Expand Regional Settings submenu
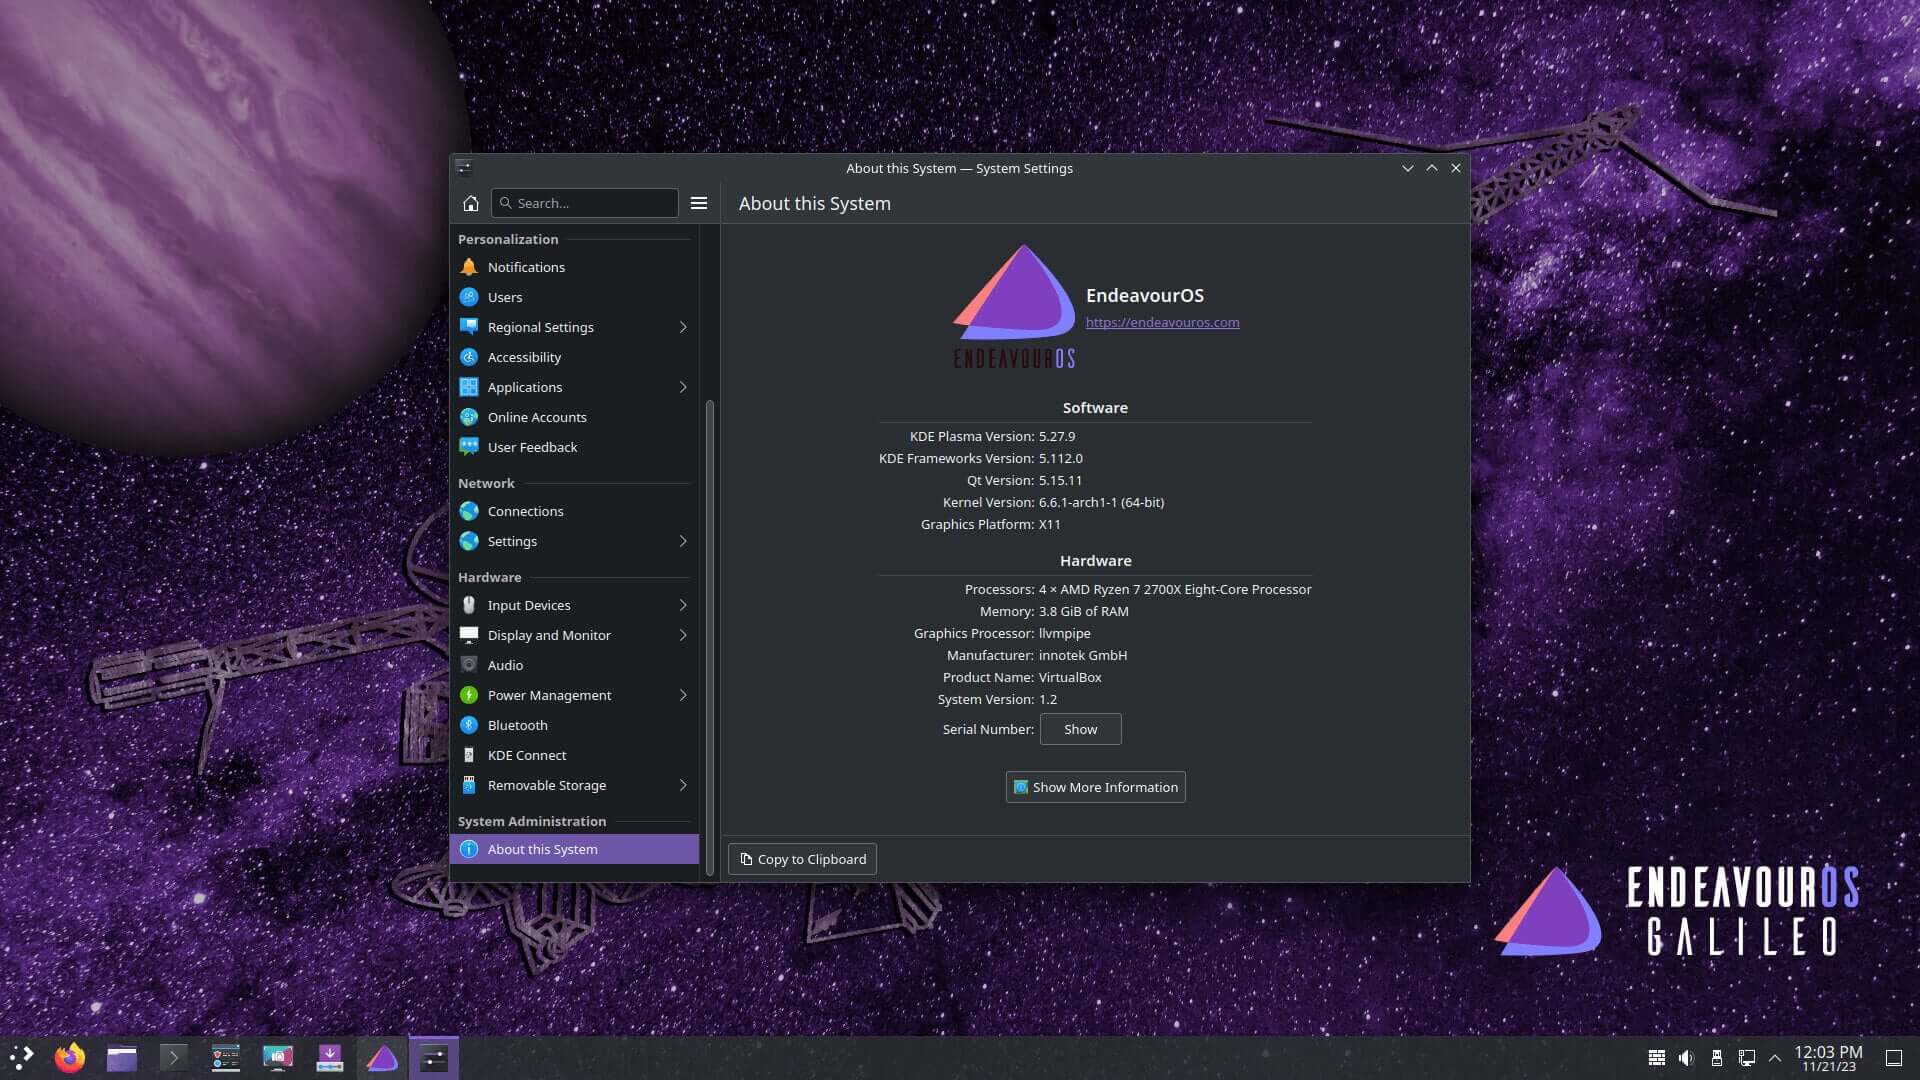Viewport: 1920px width, 1080px height. pos(682,326)
